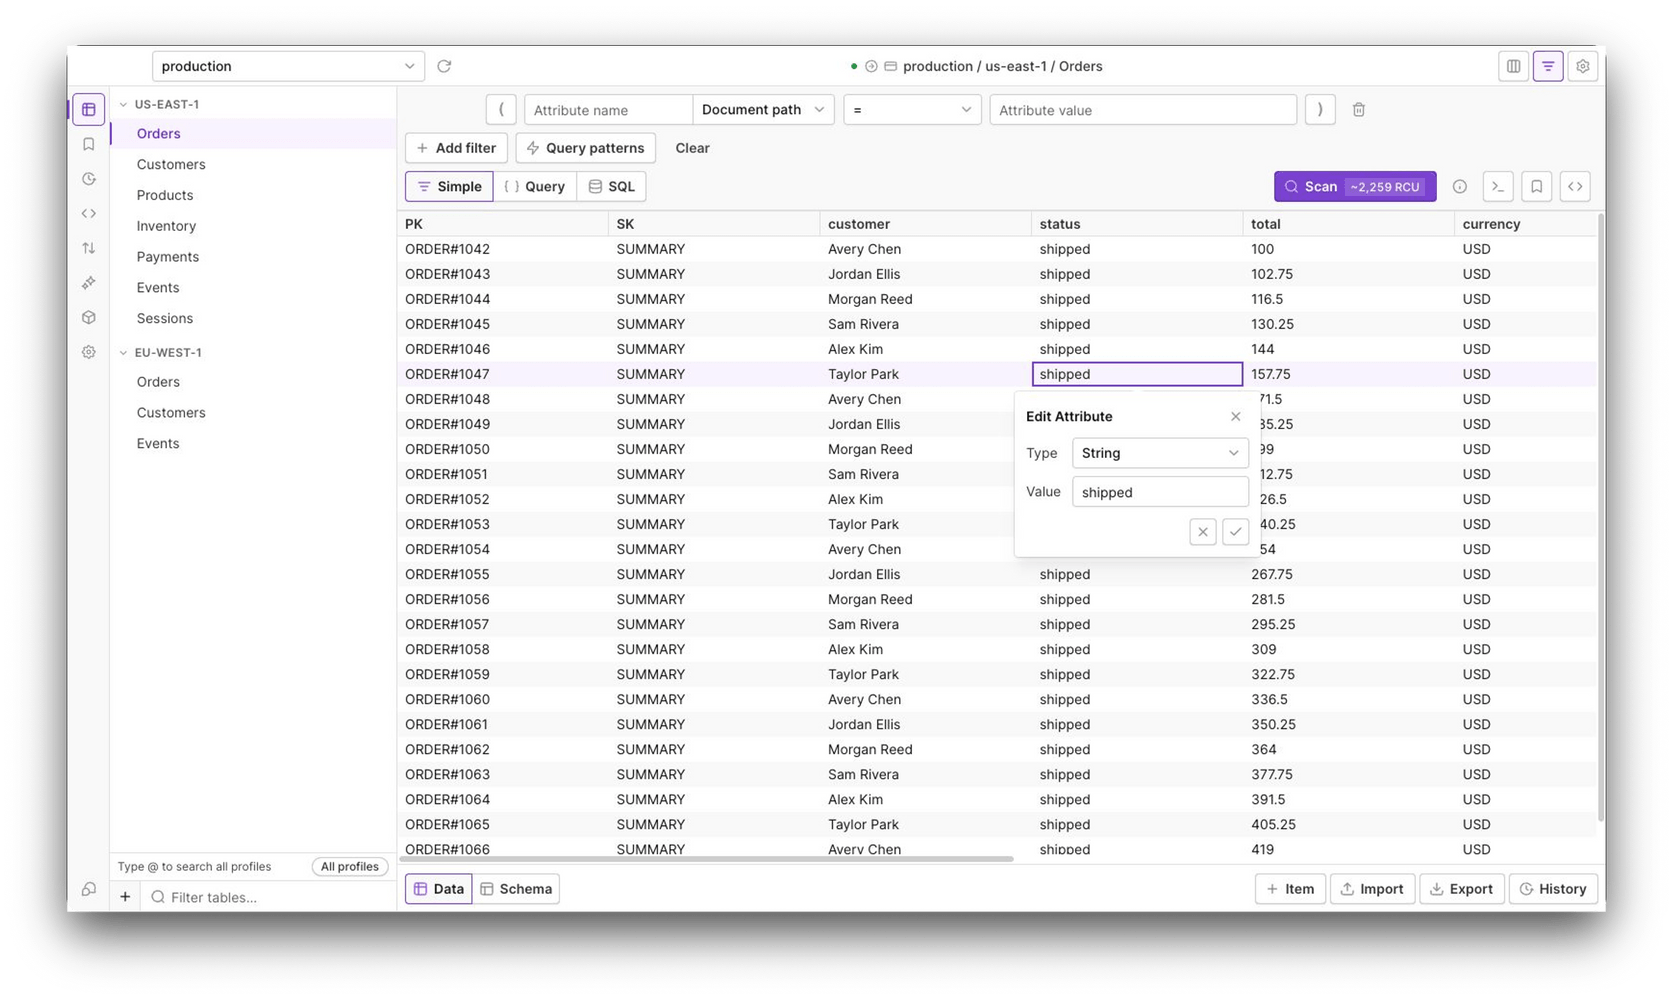Open the Document path dropdown
The width and height of the screenshot is (1673, 1000).
pos(763,110)
